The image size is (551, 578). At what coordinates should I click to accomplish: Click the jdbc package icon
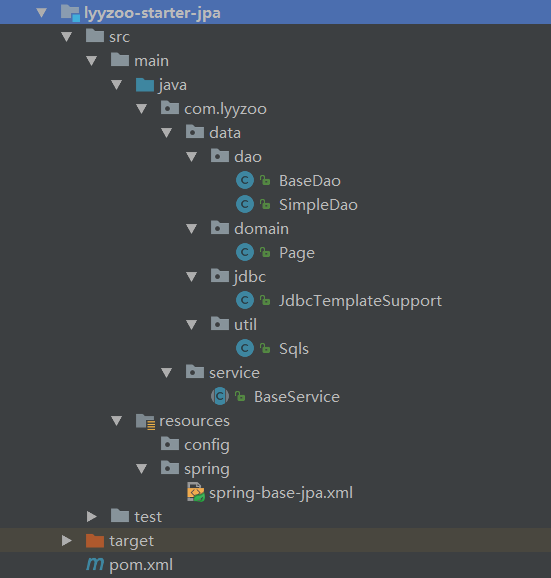click(220, 276)
